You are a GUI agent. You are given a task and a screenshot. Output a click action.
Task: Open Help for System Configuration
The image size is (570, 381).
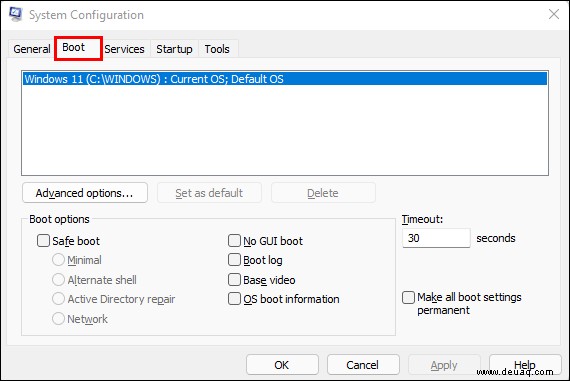pos(525,365)
